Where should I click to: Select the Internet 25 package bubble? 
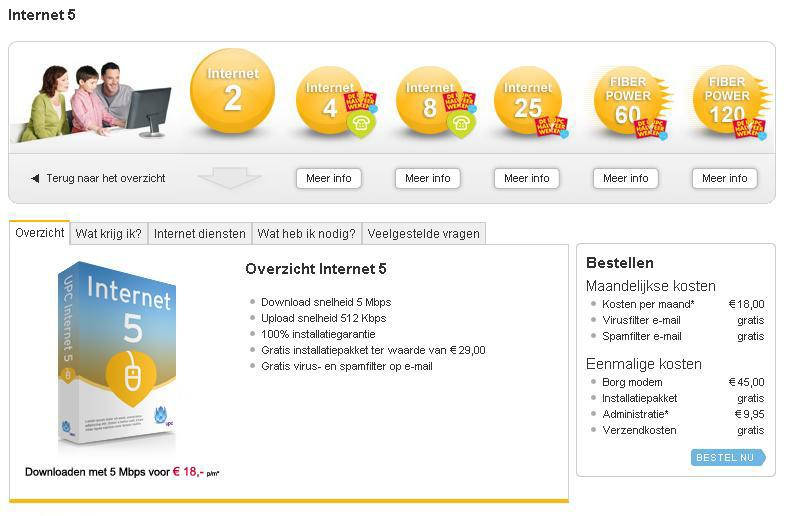[x=528, y=100]
